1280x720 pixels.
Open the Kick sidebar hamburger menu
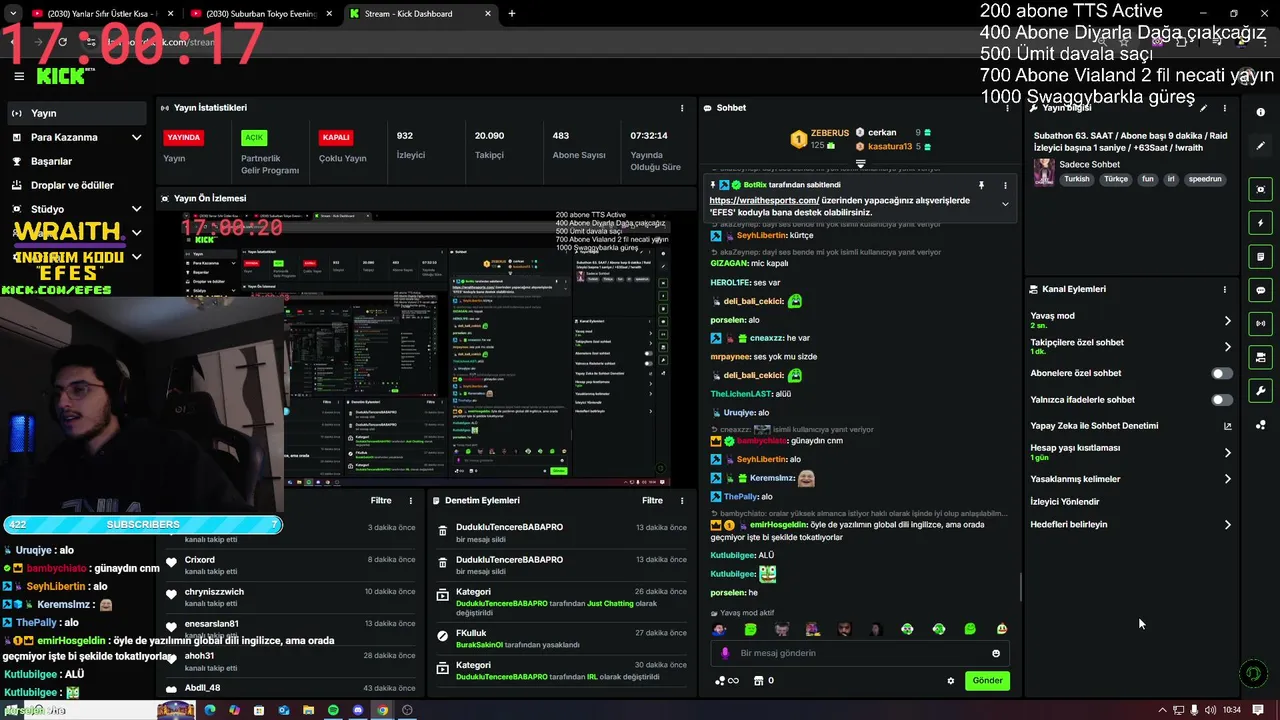point(19,76)
